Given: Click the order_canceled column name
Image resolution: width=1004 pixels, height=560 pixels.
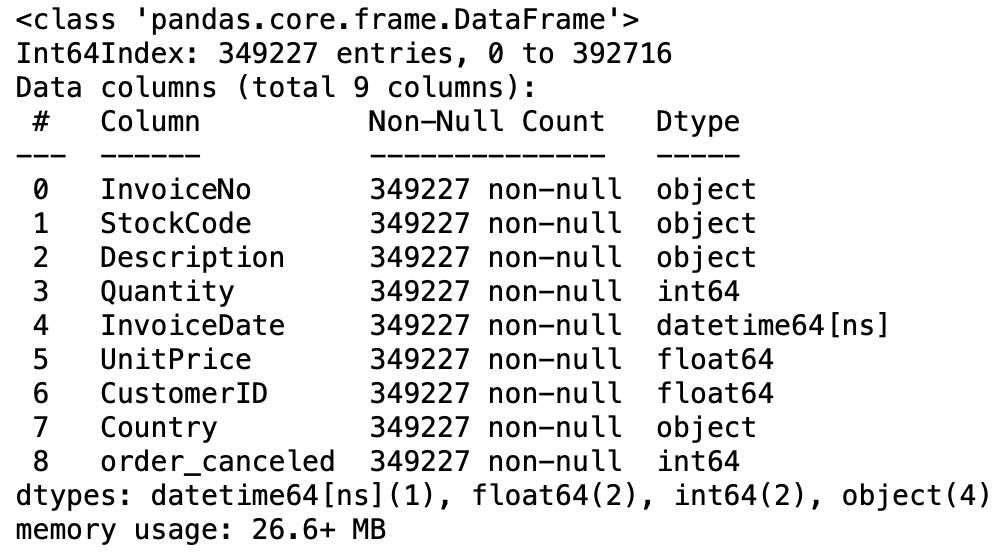Looking at the screenshot, I should [x=217, y=461].
